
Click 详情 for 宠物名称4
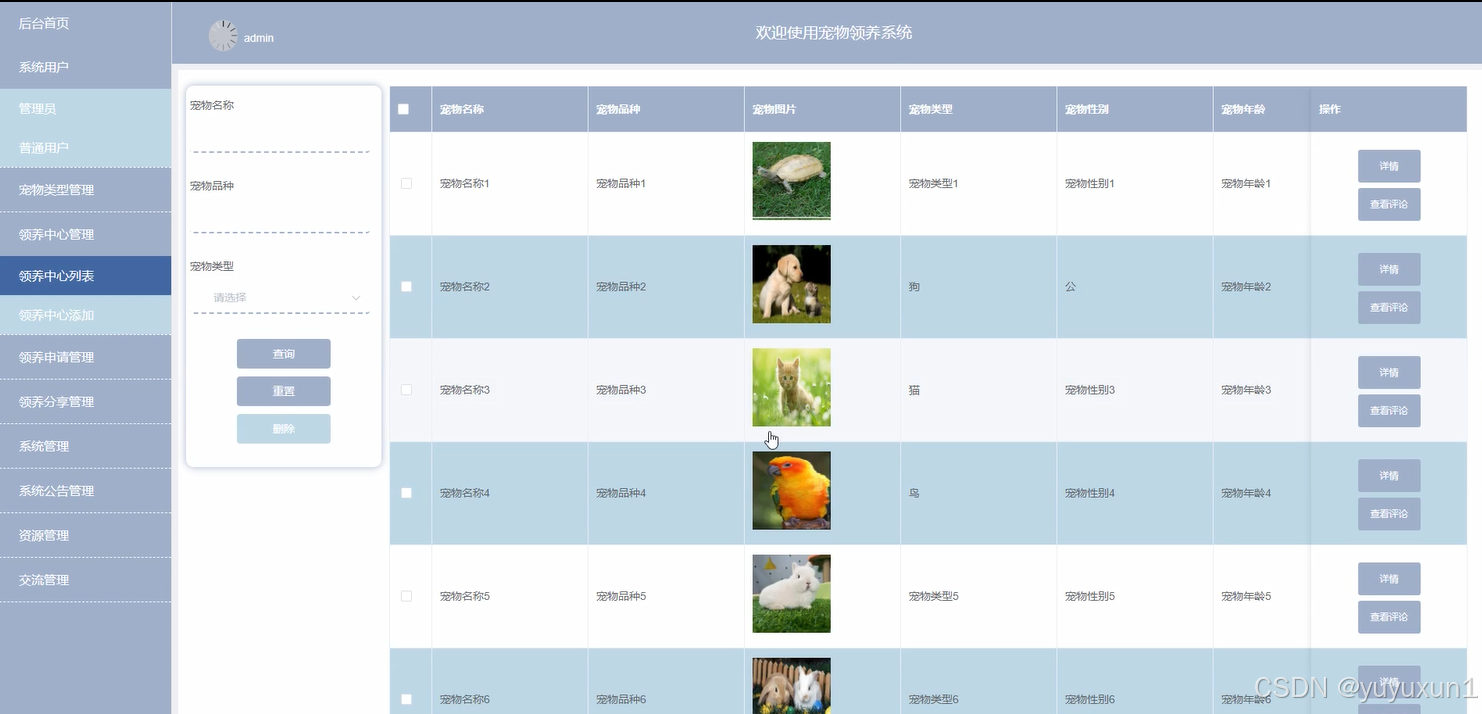click(x=1389, y=475)
